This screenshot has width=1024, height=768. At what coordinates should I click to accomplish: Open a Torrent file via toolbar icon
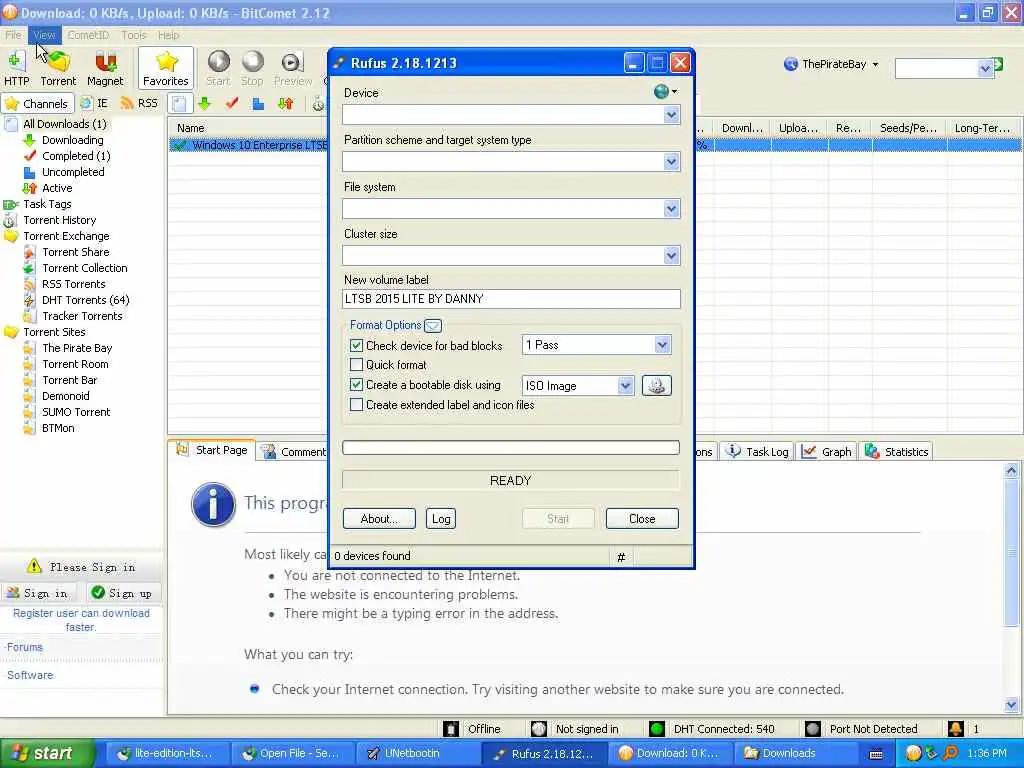(58, 68)
